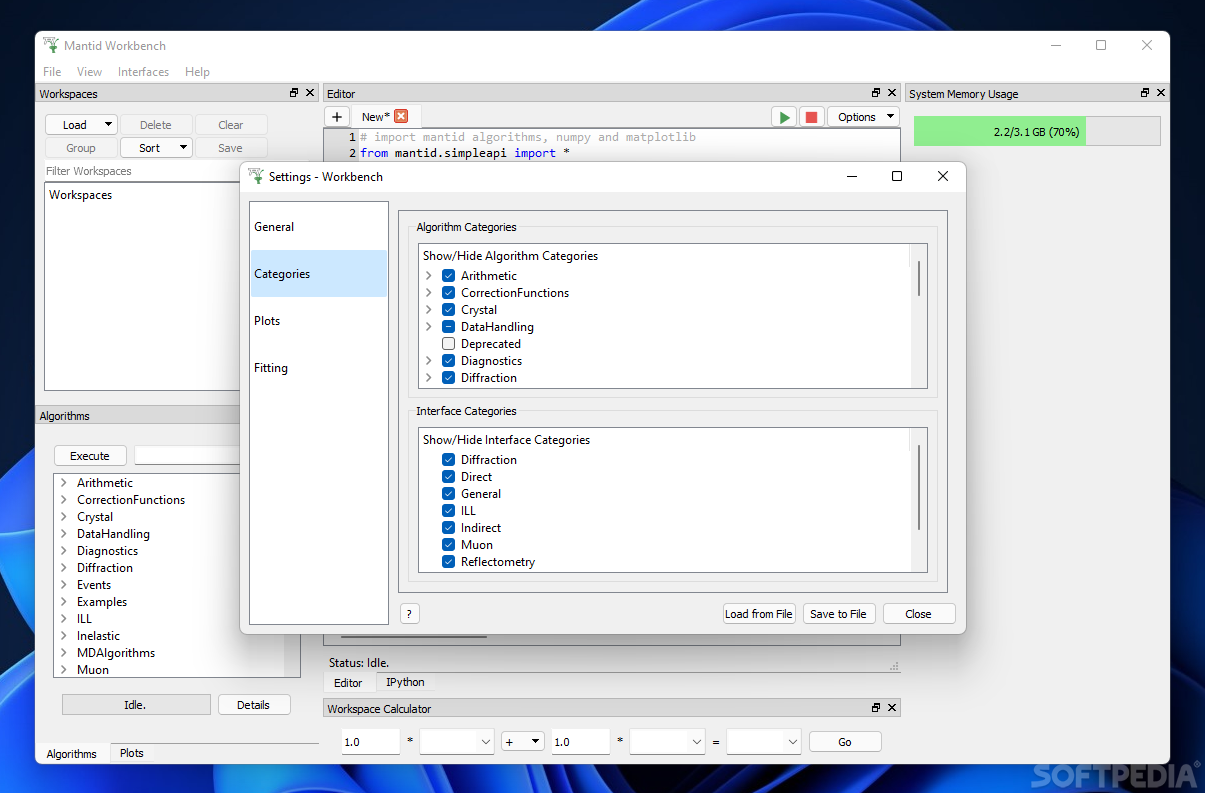Image resolution: width=1216 pixels, height=803 pixels.
Task: Expand Arithmetic in the Settings category tree
Action: coord(429,276)
